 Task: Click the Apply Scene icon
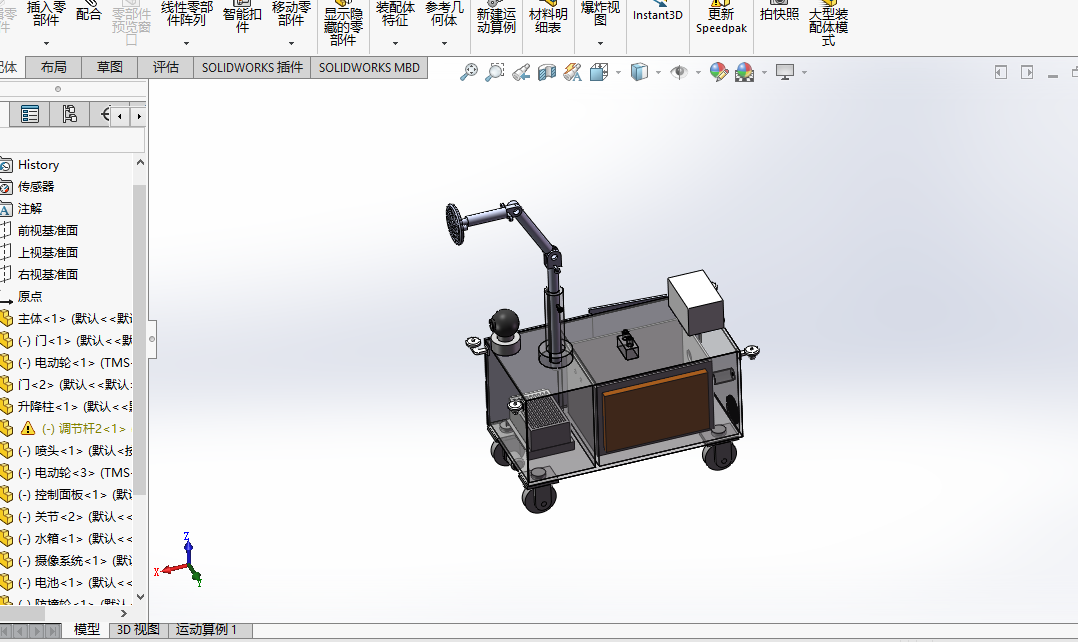coord(744,72)
